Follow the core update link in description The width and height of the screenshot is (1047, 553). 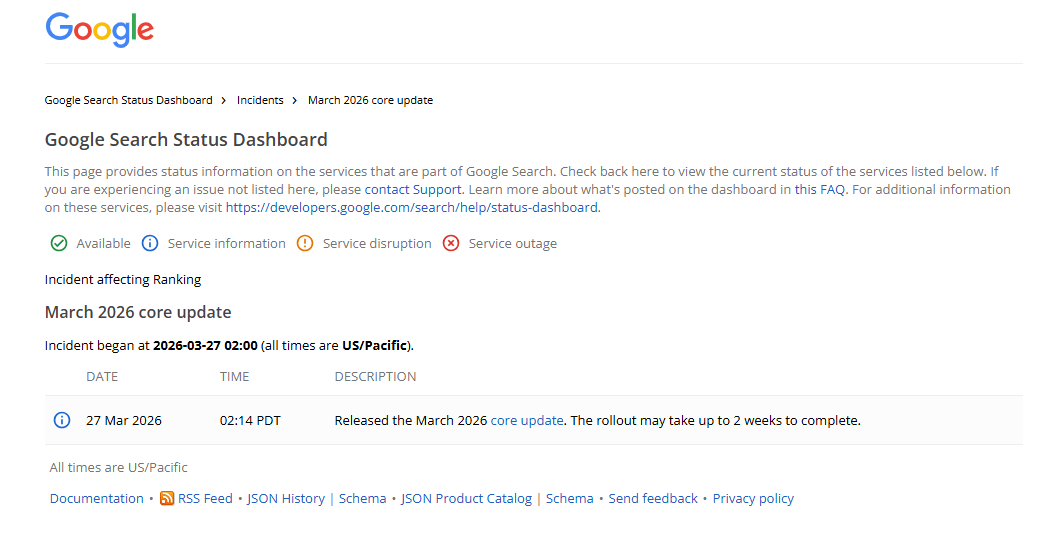click(527, 420)
